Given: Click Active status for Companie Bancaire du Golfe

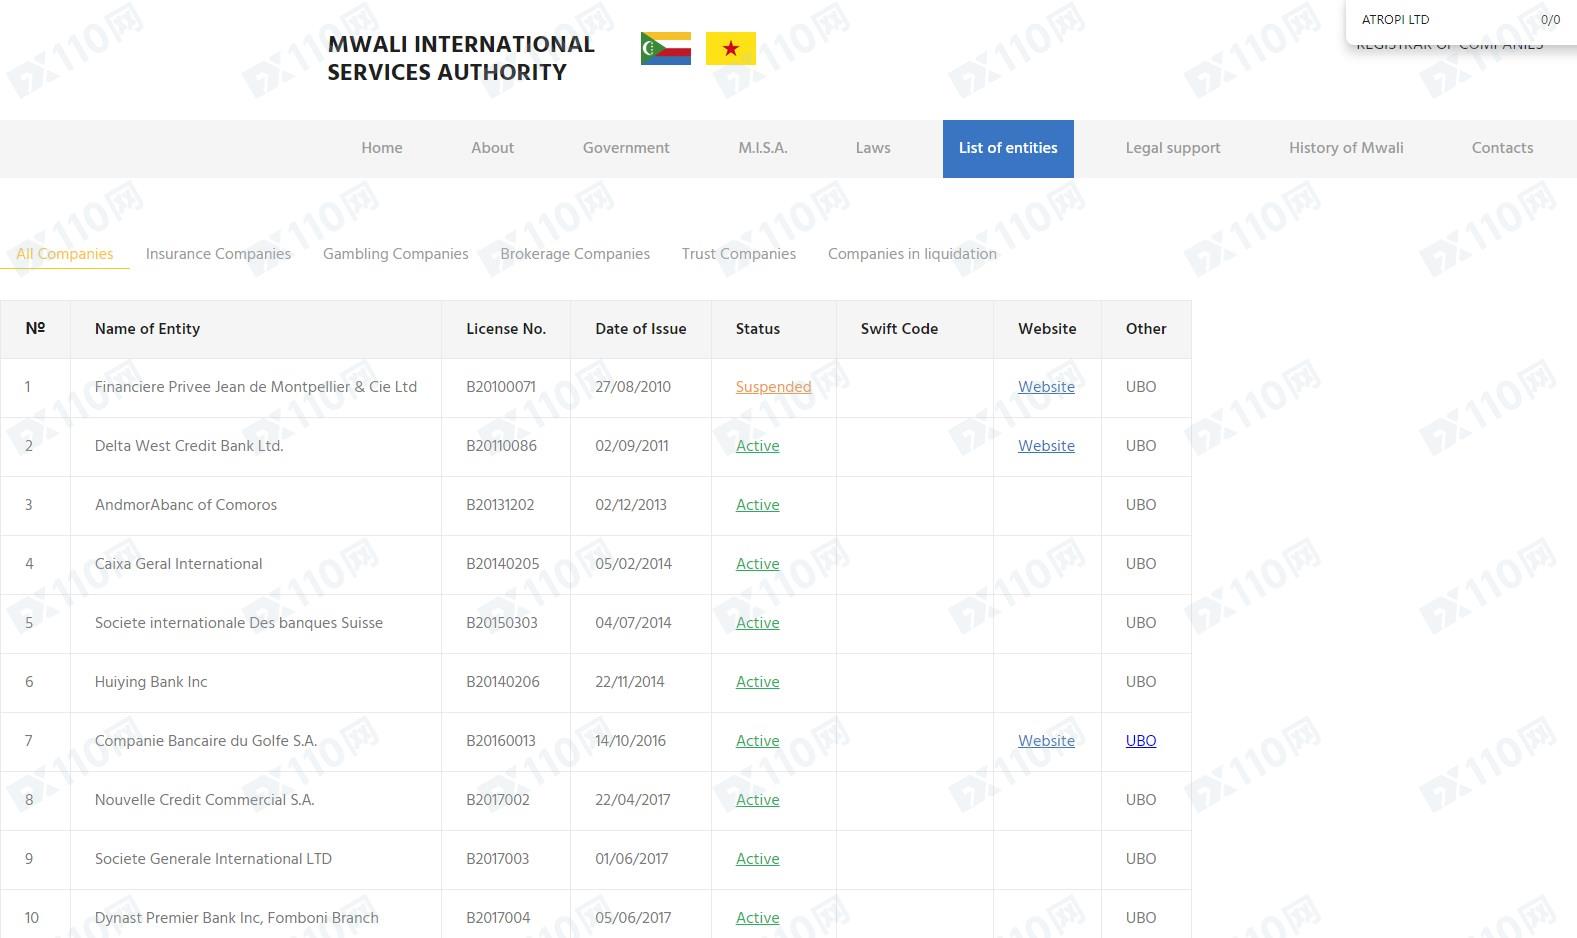Looking at the screenshot, I should click(x=757, y=741).
